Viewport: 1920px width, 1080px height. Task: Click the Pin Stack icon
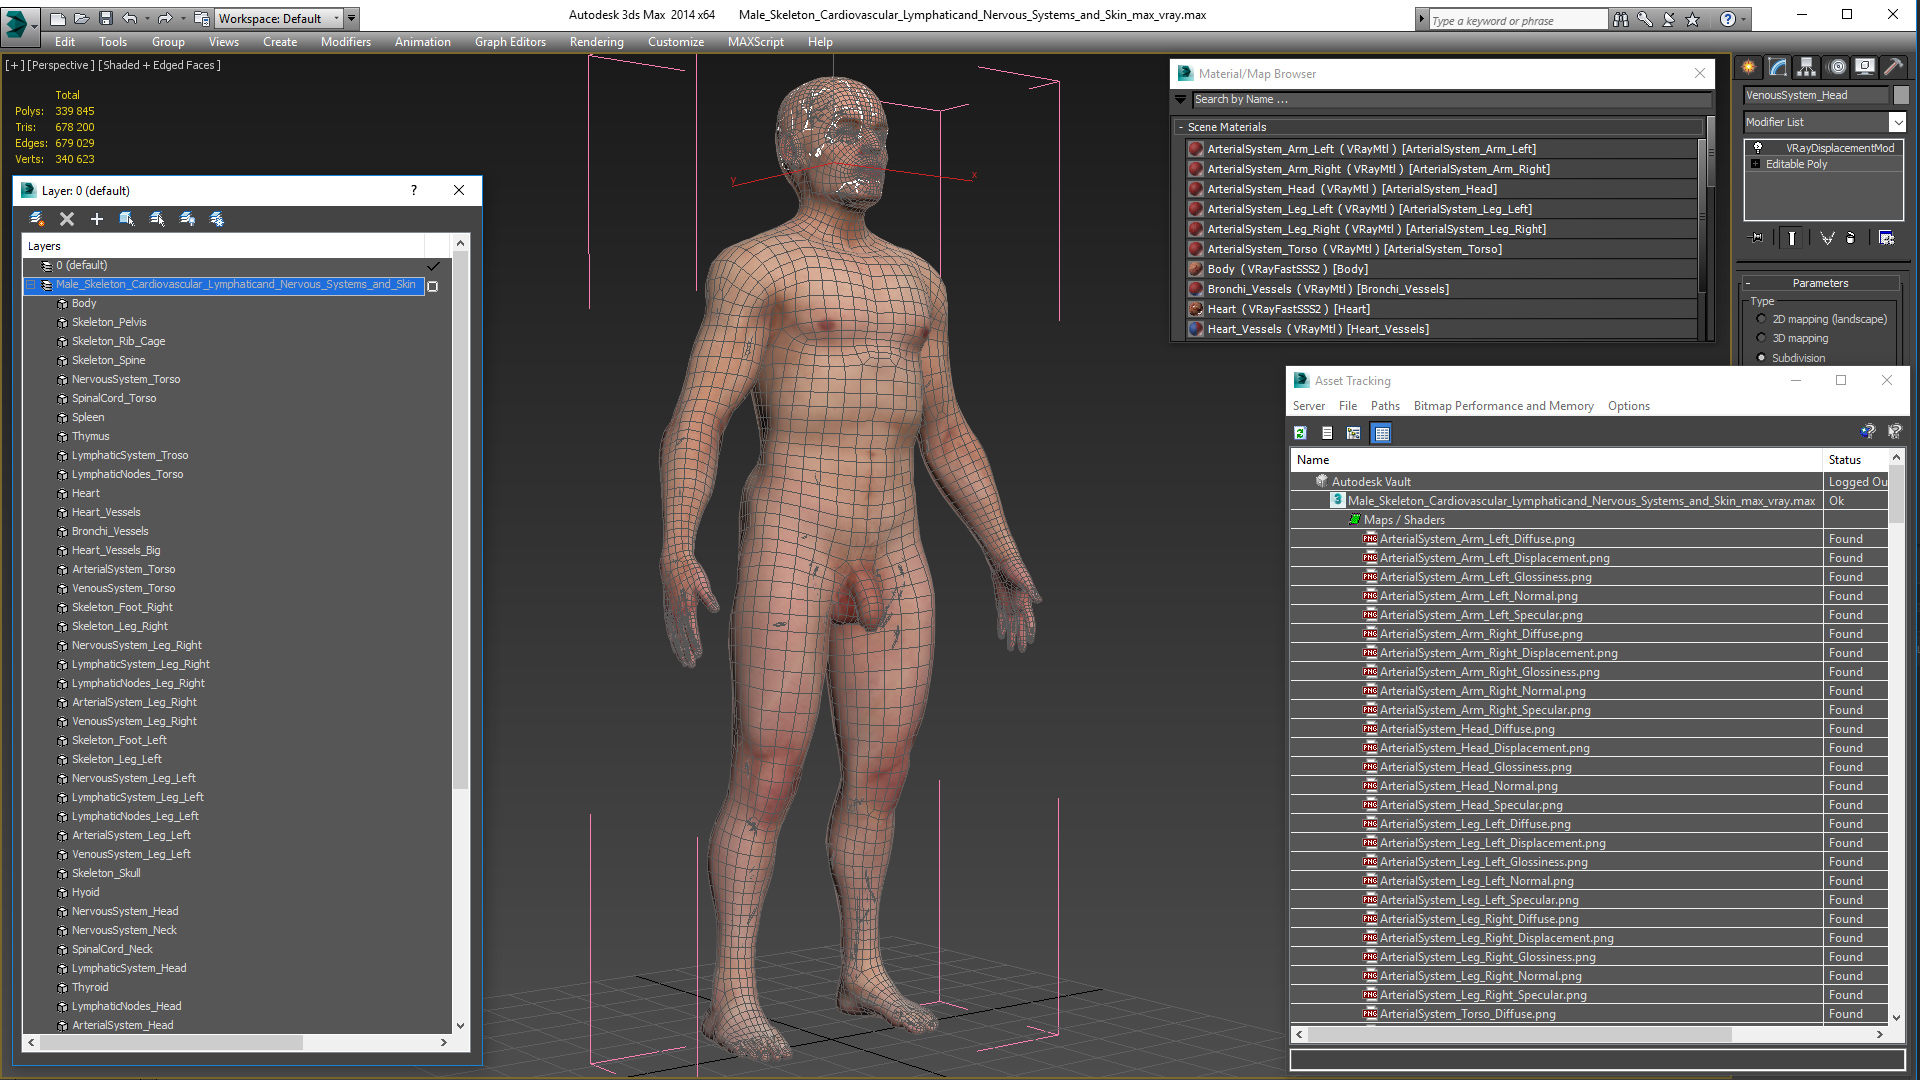point(1757,238)
